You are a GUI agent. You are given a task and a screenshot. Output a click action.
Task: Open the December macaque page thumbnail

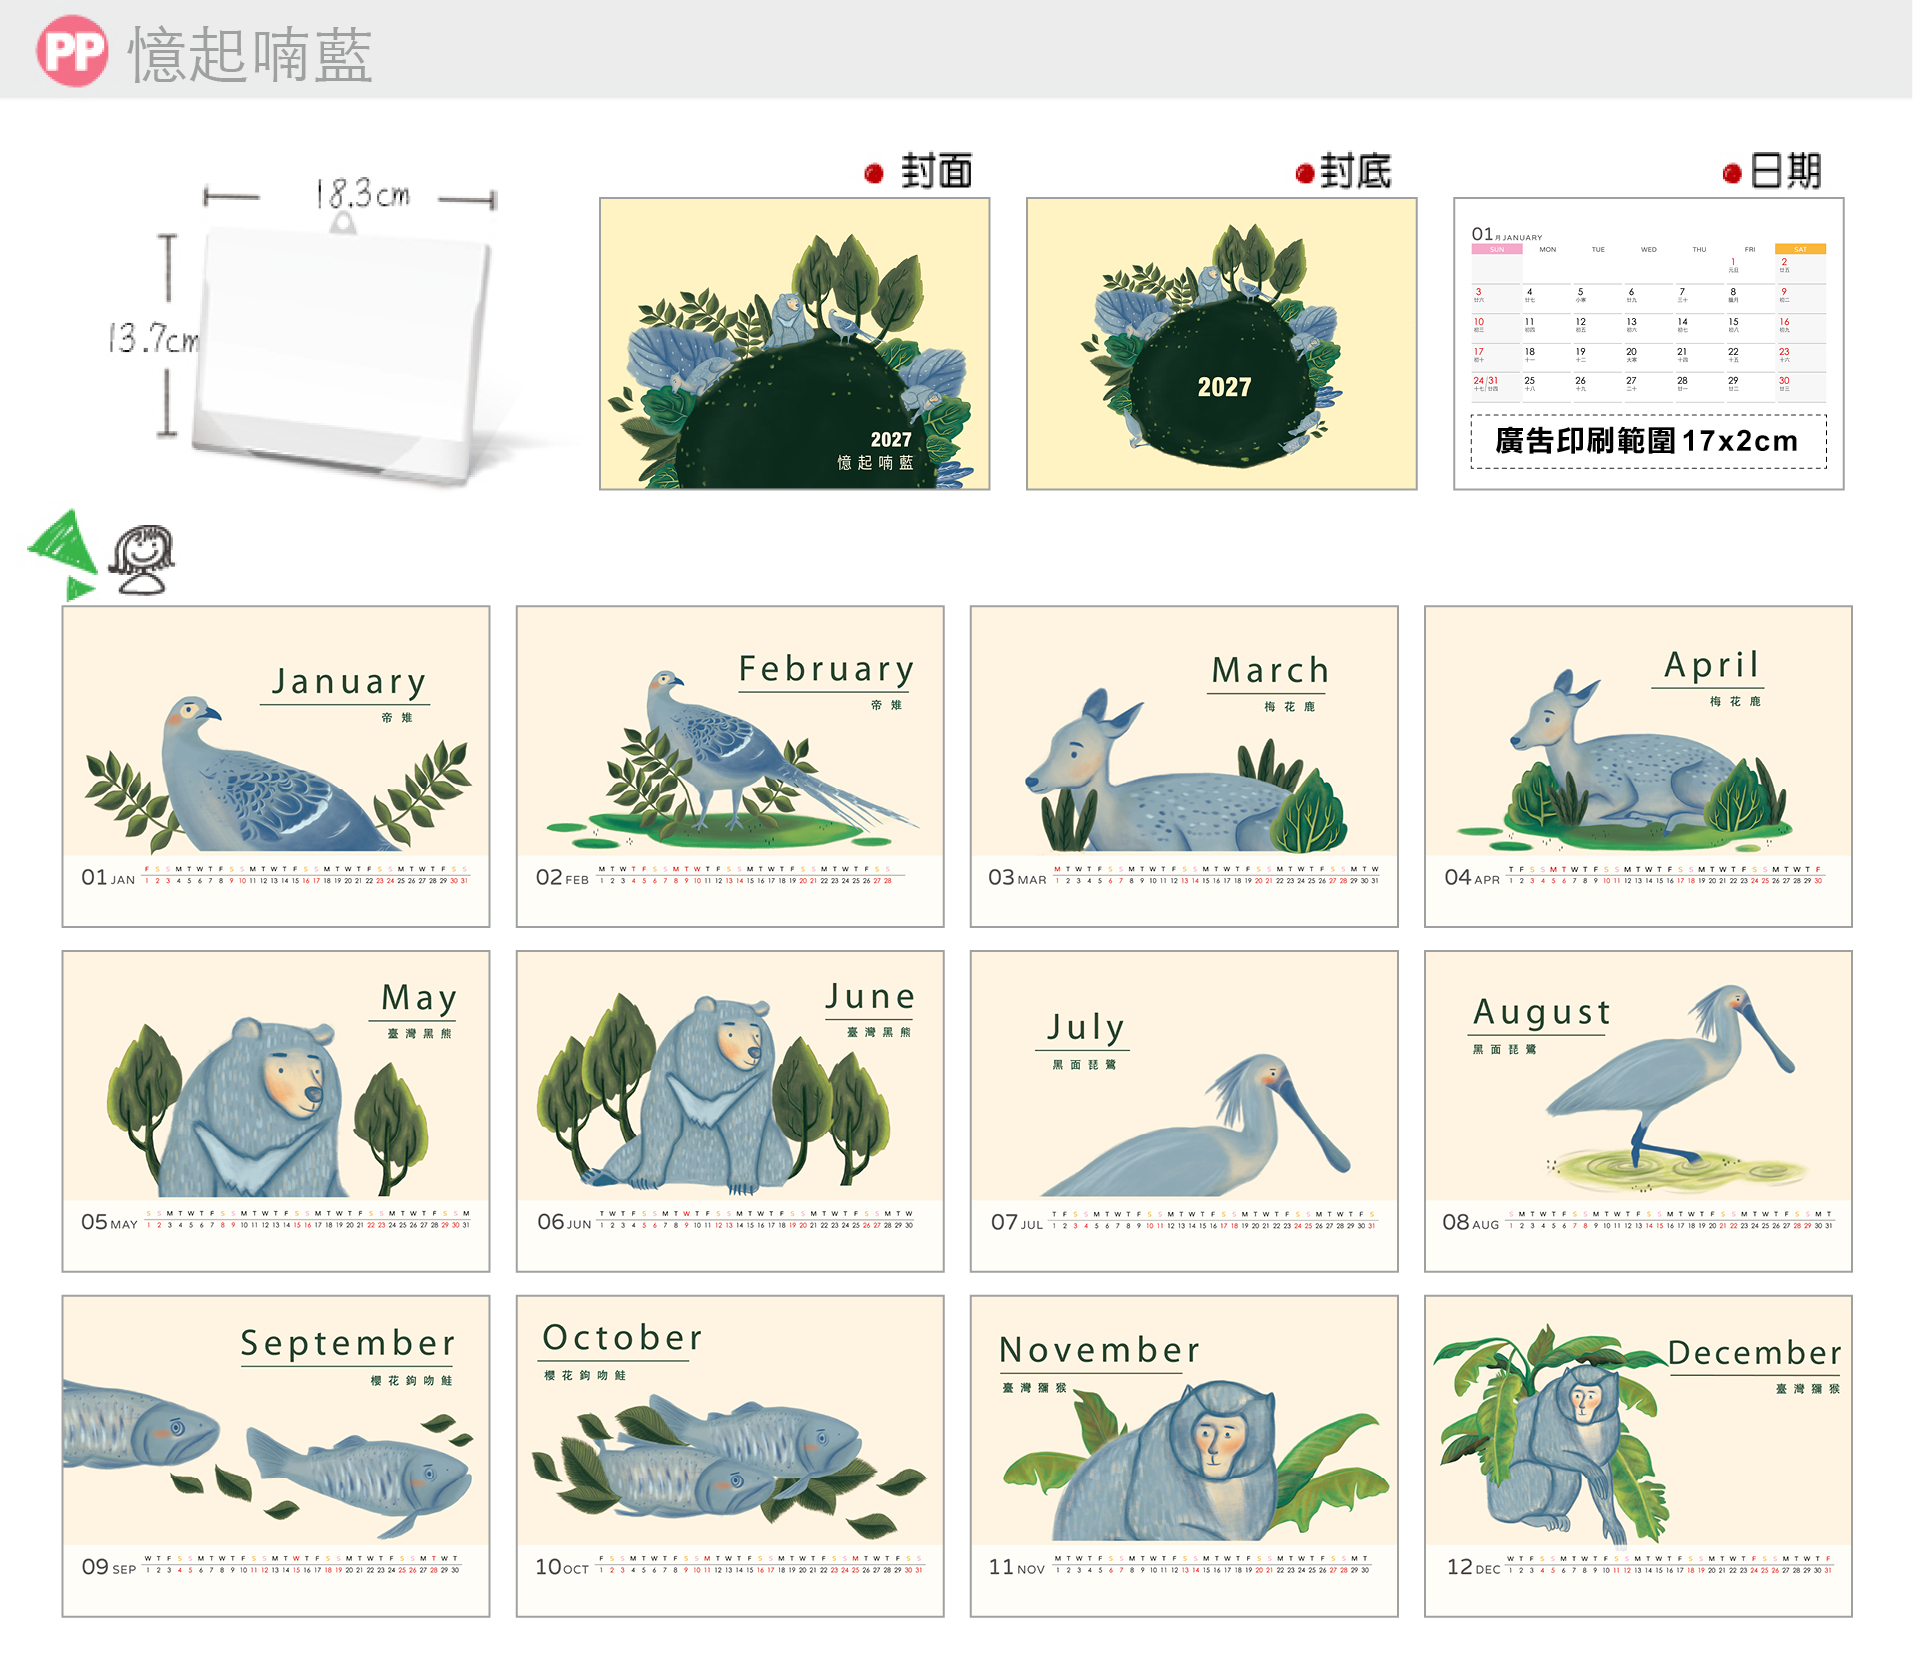(1638, 1456)
